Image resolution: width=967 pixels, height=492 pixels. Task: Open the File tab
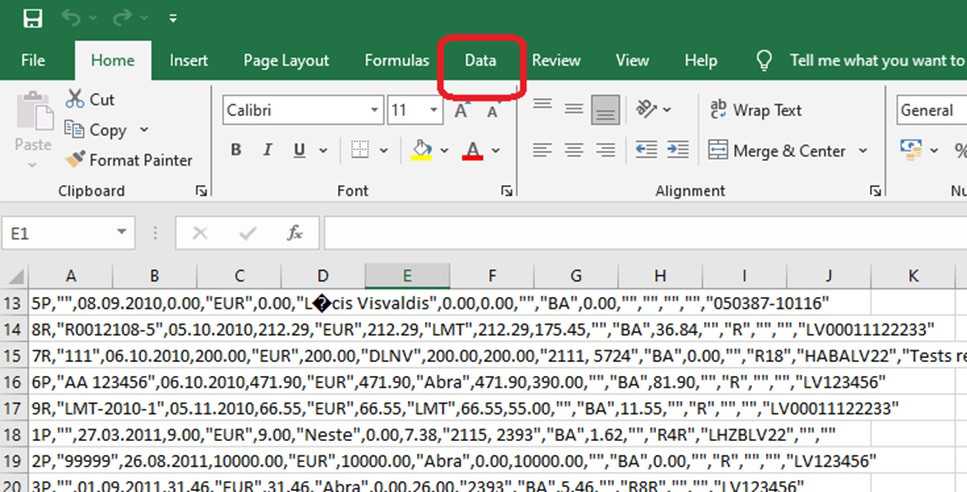click(33, 60)
